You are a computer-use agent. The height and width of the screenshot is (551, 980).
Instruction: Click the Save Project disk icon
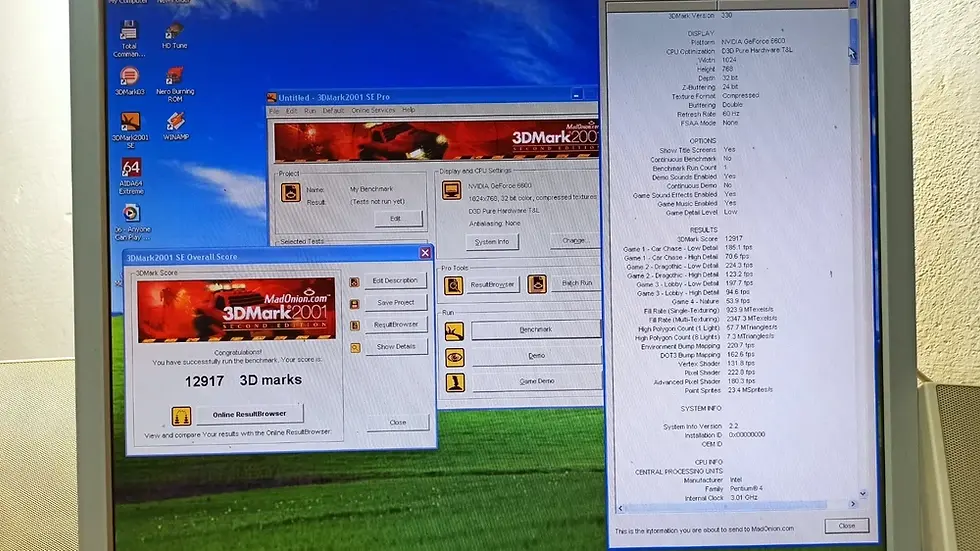pos(354,304)
